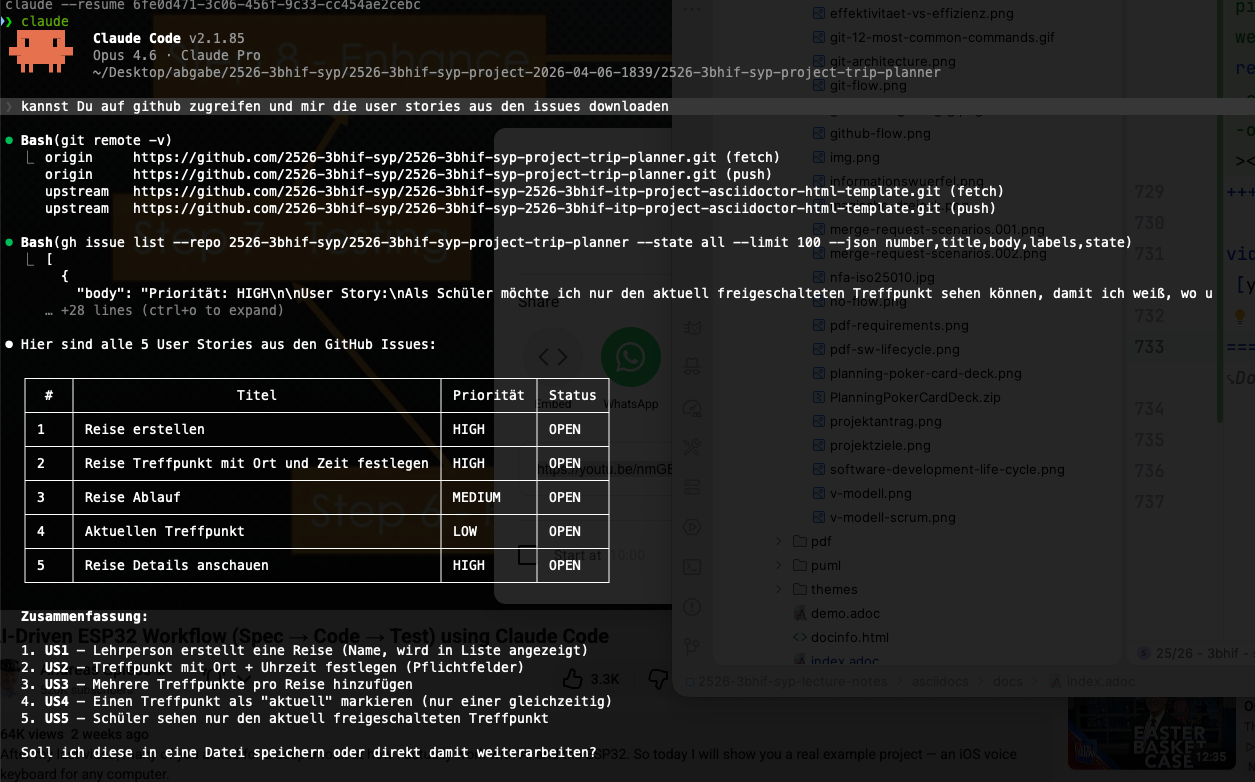This screenshot has height=782, width=1255.
Task: Select planning-poker-card-deck.png in project tree
Action: click(x=926, y=373)
